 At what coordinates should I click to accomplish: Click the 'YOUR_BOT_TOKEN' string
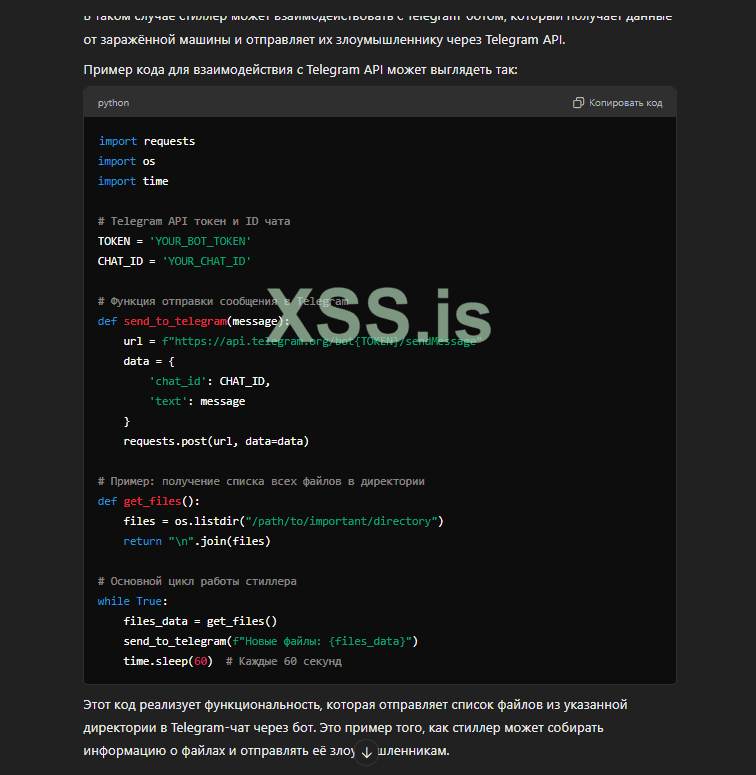pyautogui.click(x=200, y=241)
